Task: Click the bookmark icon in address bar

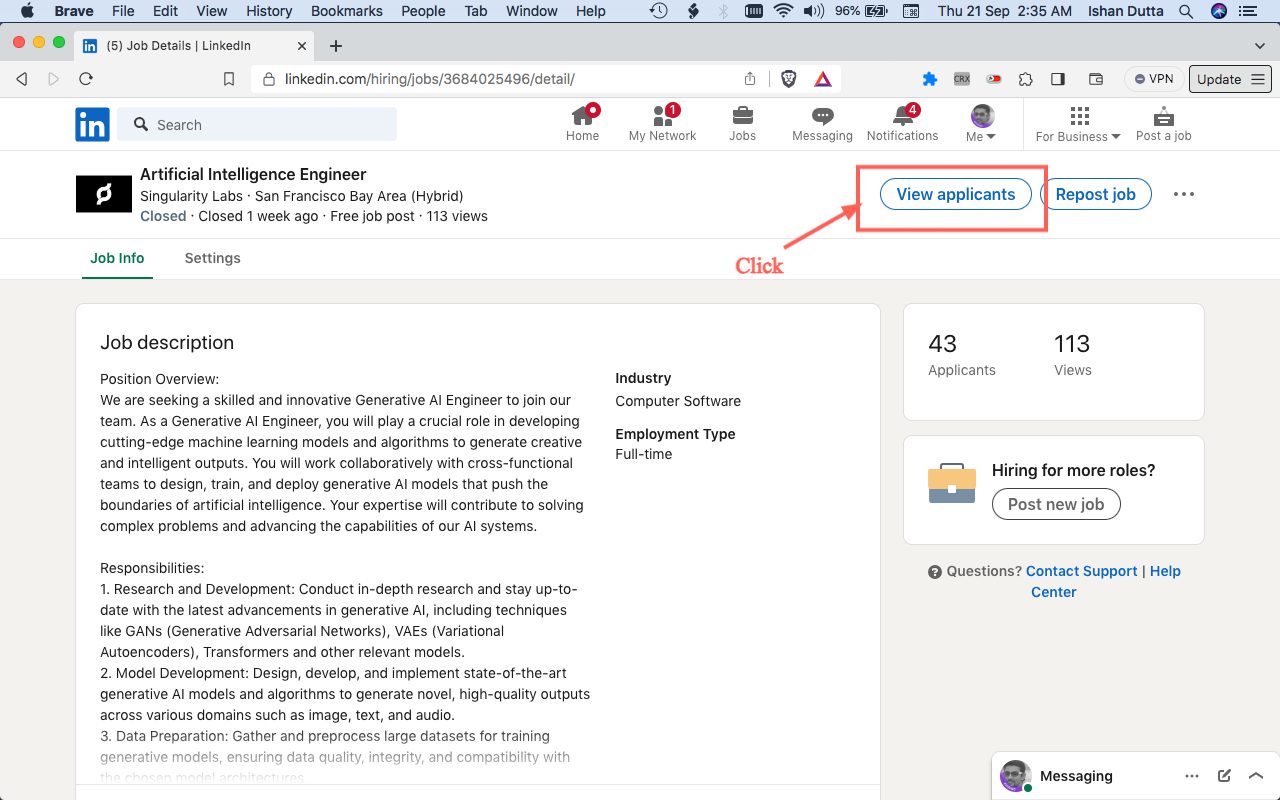Action: (229, 79)
